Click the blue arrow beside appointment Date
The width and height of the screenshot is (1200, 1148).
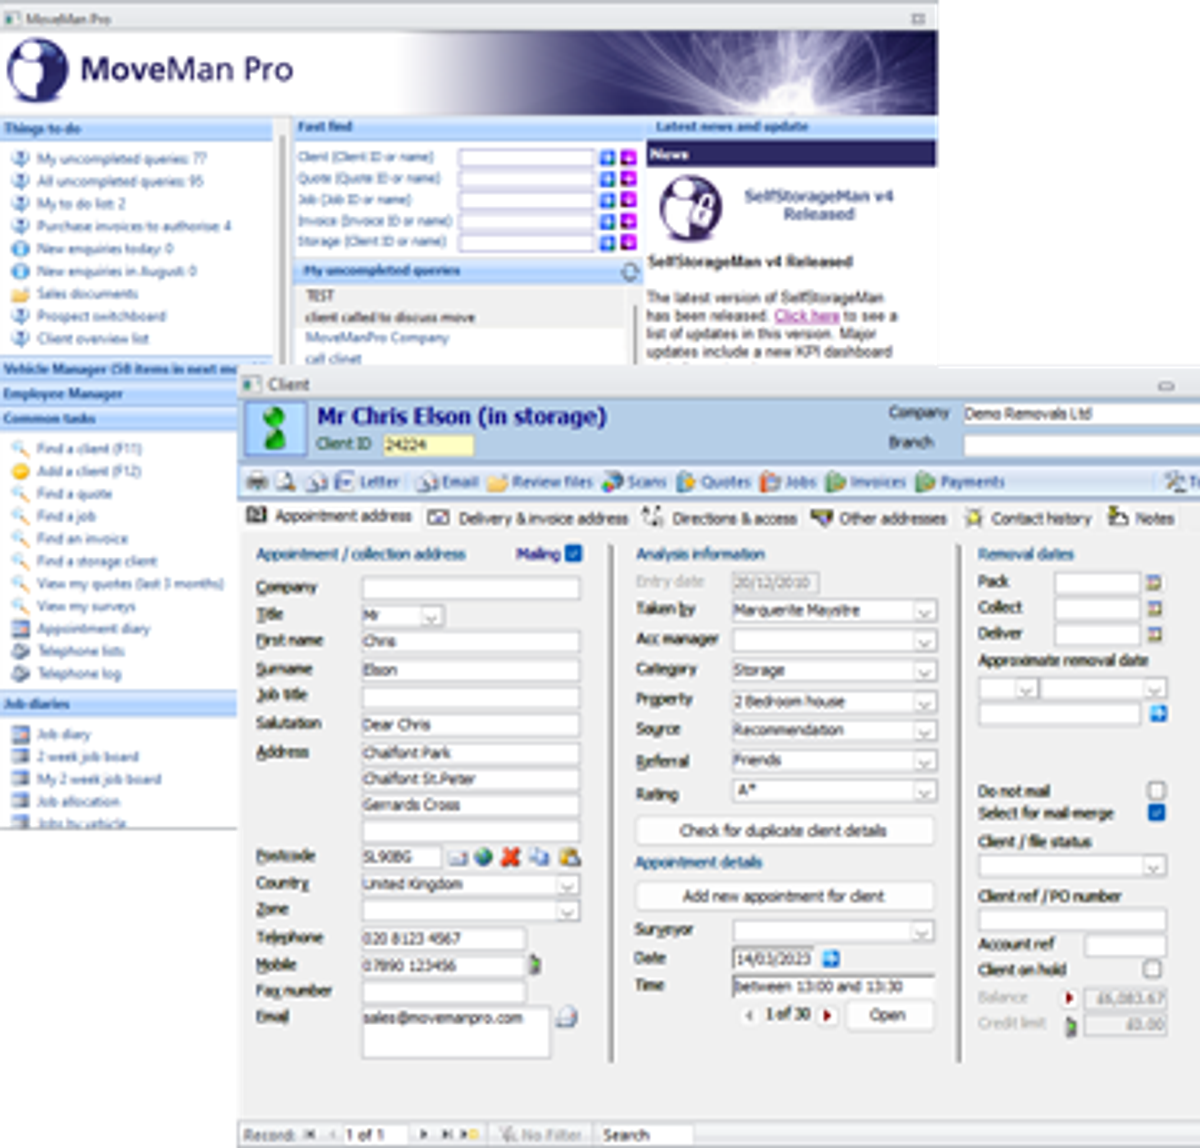(x=830, y=958)
